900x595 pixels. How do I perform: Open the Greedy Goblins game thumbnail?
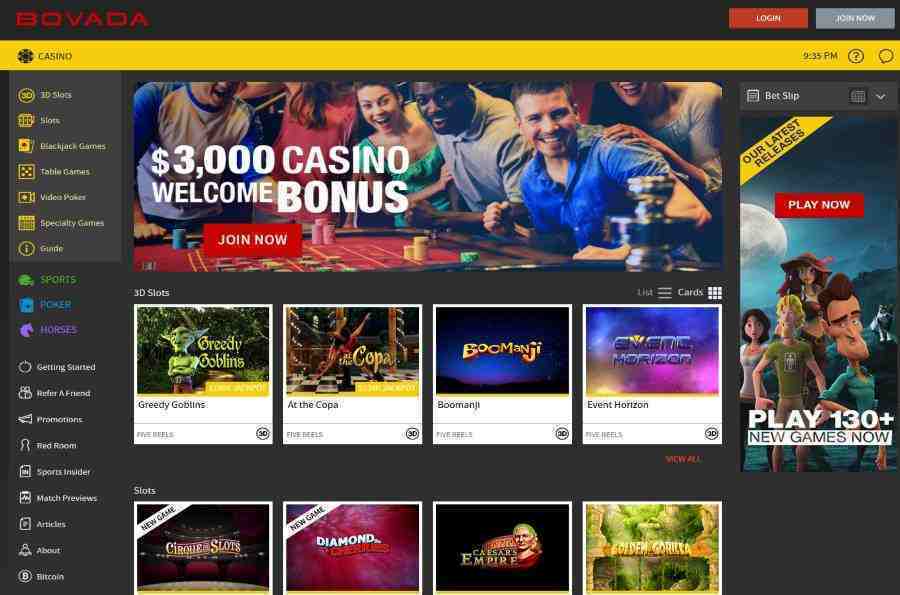(203, 350)
